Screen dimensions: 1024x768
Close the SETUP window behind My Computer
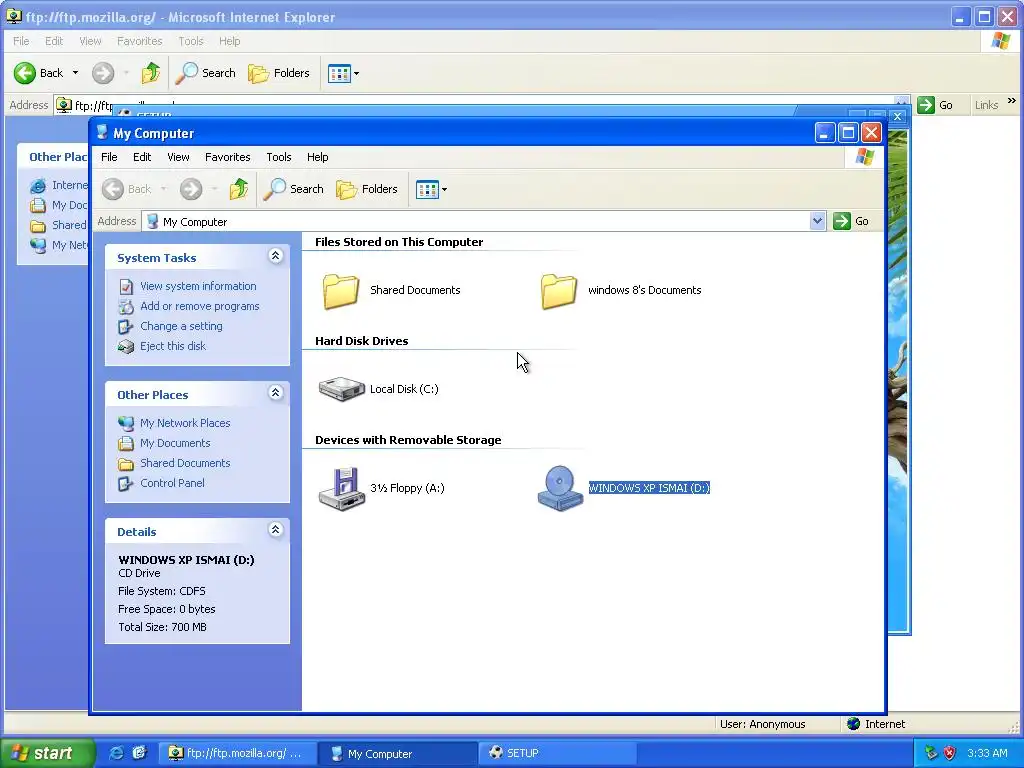[897, 116]
